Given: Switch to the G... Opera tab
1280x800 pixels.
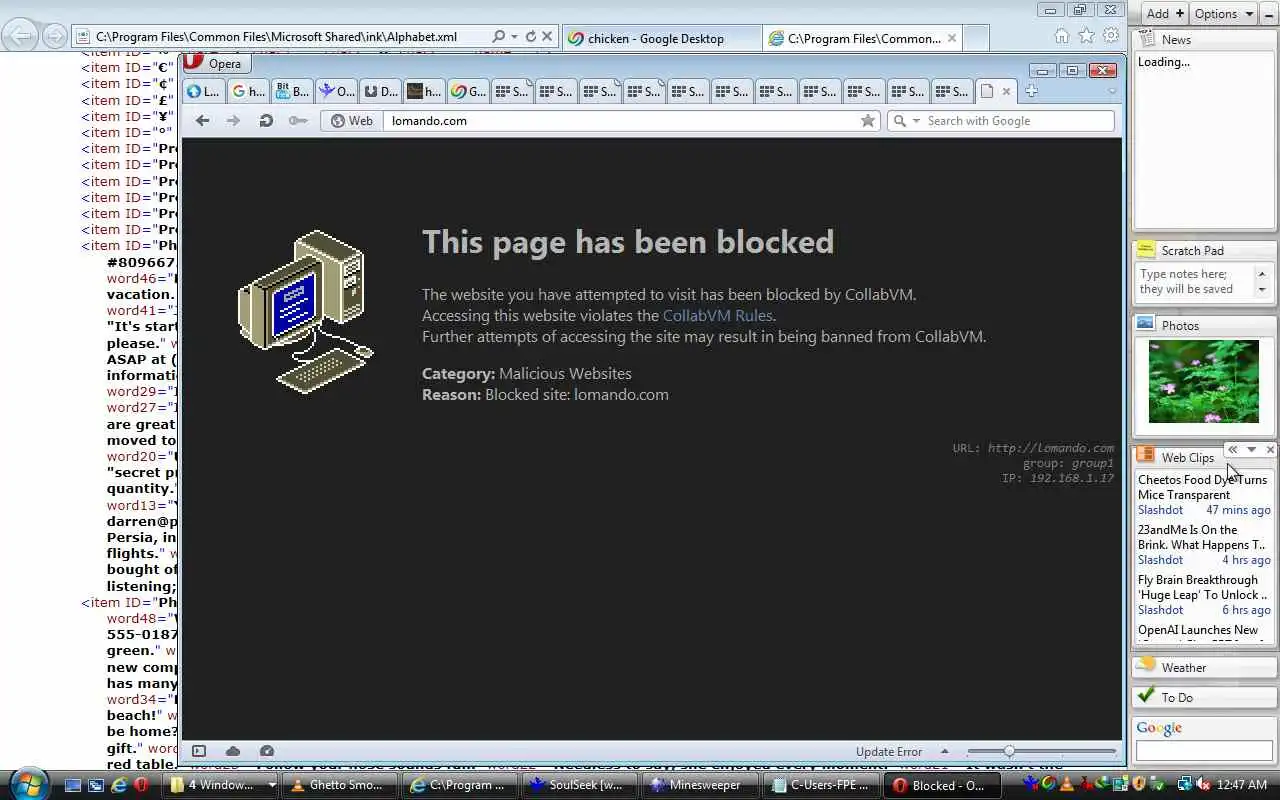Looking at the screenshot, I should (468, 91).
